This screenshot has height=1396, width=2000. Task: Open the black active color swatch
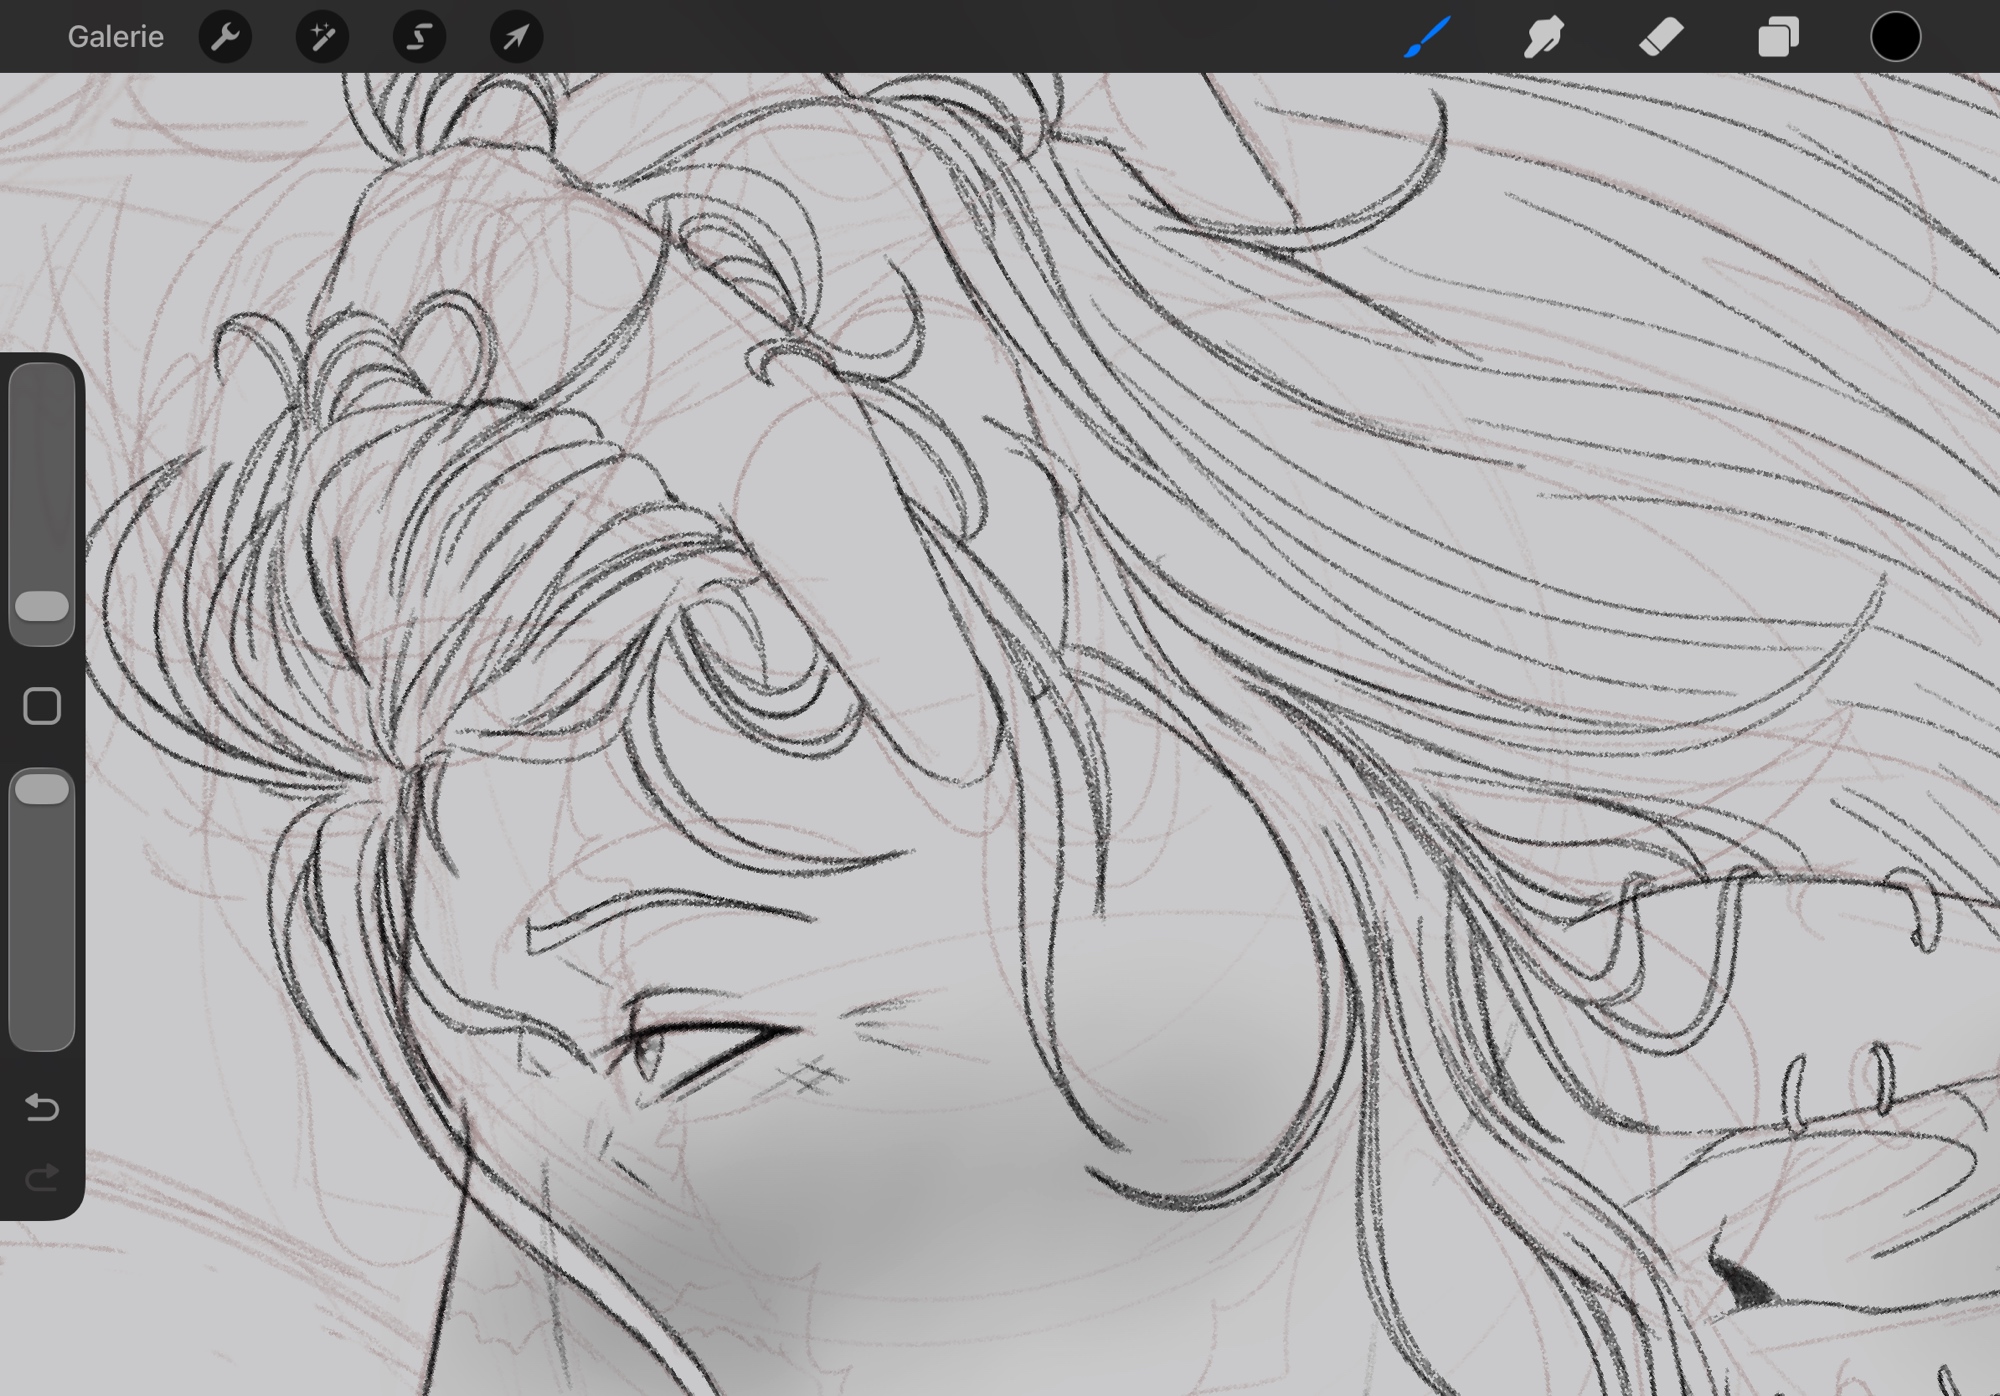[1895, 37]
